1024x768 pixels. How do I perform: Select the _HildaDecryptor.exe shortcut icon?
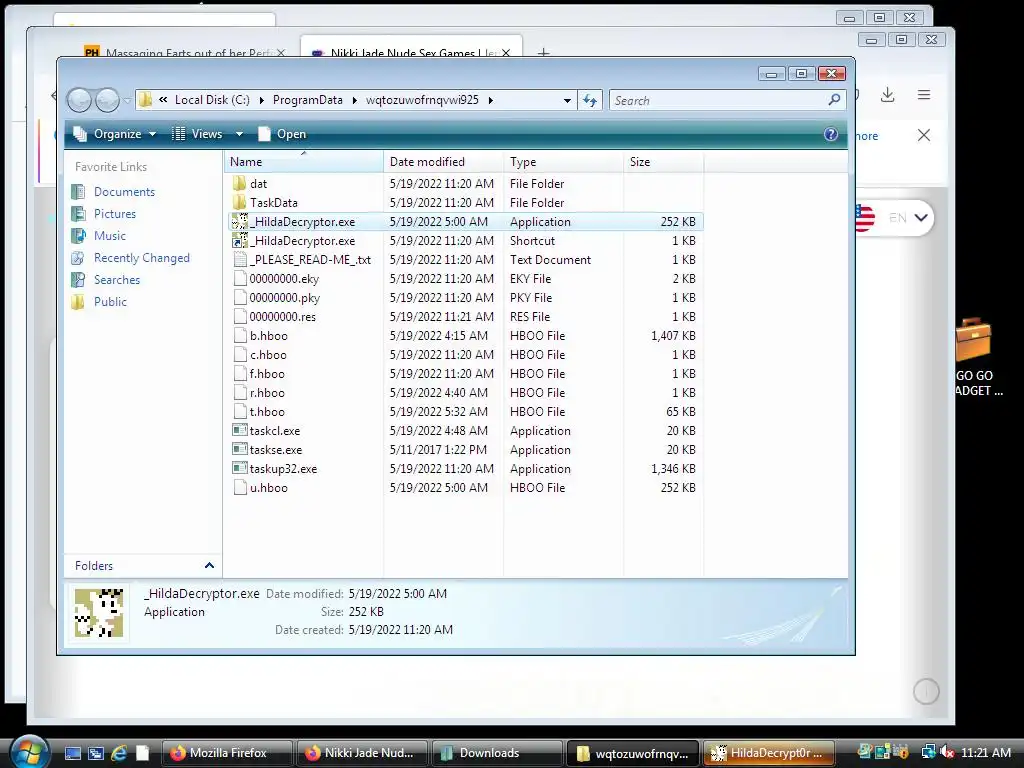click(x=240, y=240)
